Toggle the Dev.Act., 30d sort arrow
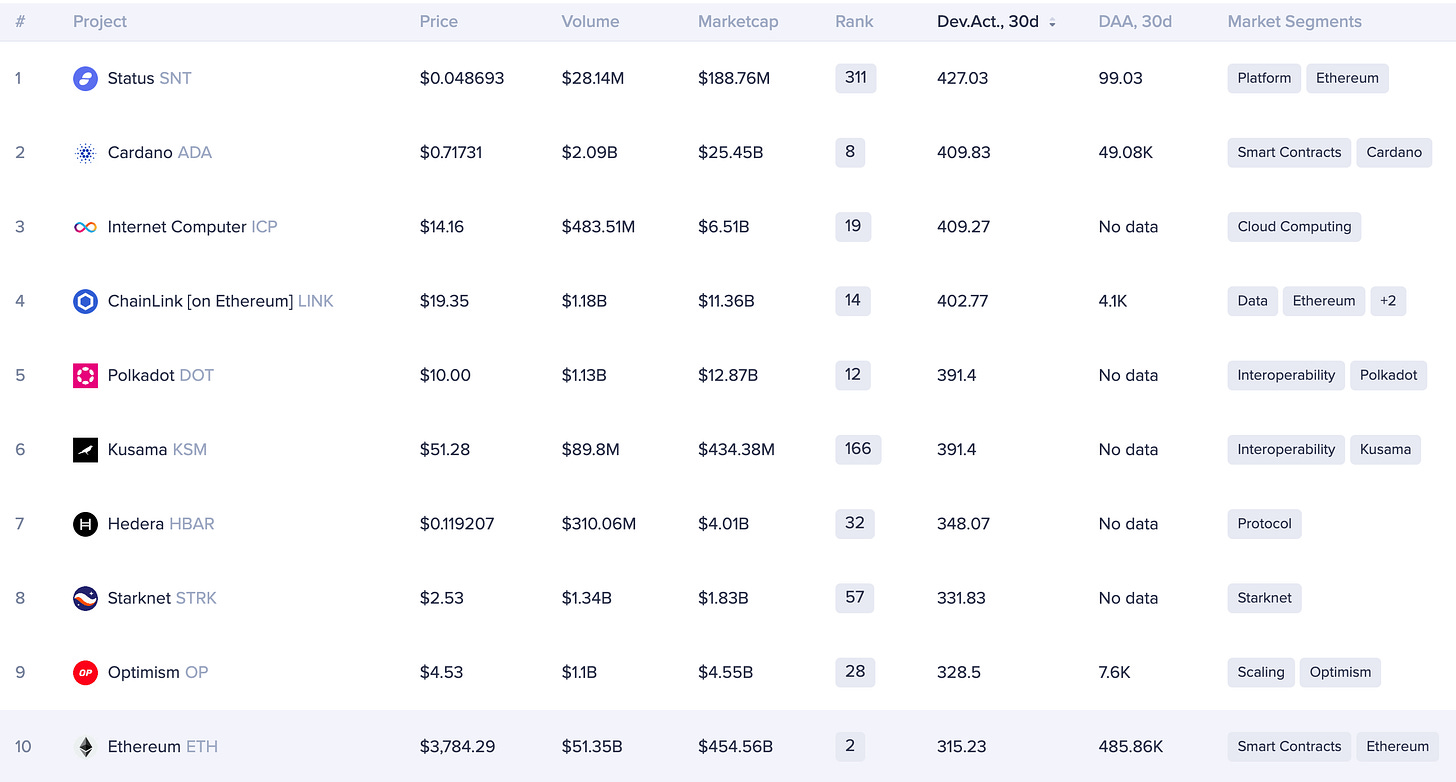Viewport: 1456px width, 782px height. point(1052,22)
